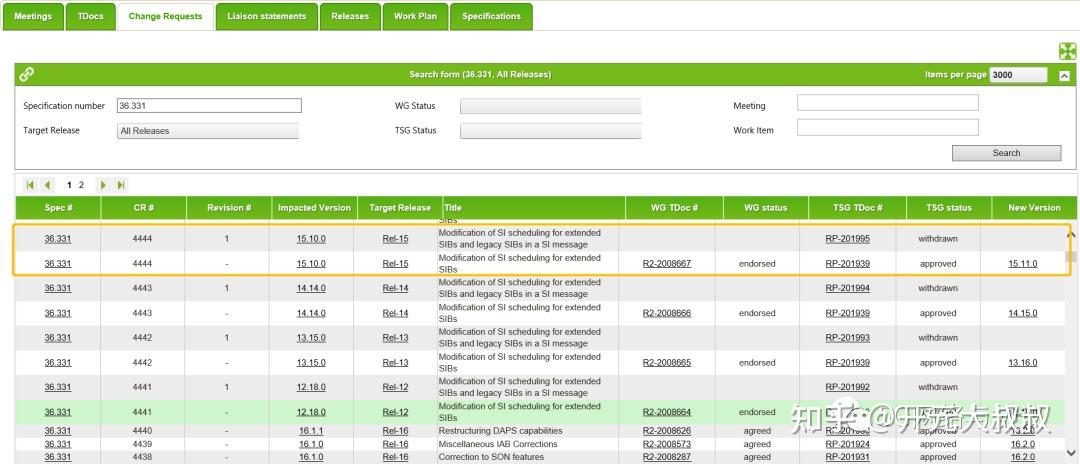
Task: Click the Search button
Action: (1006, 153)
